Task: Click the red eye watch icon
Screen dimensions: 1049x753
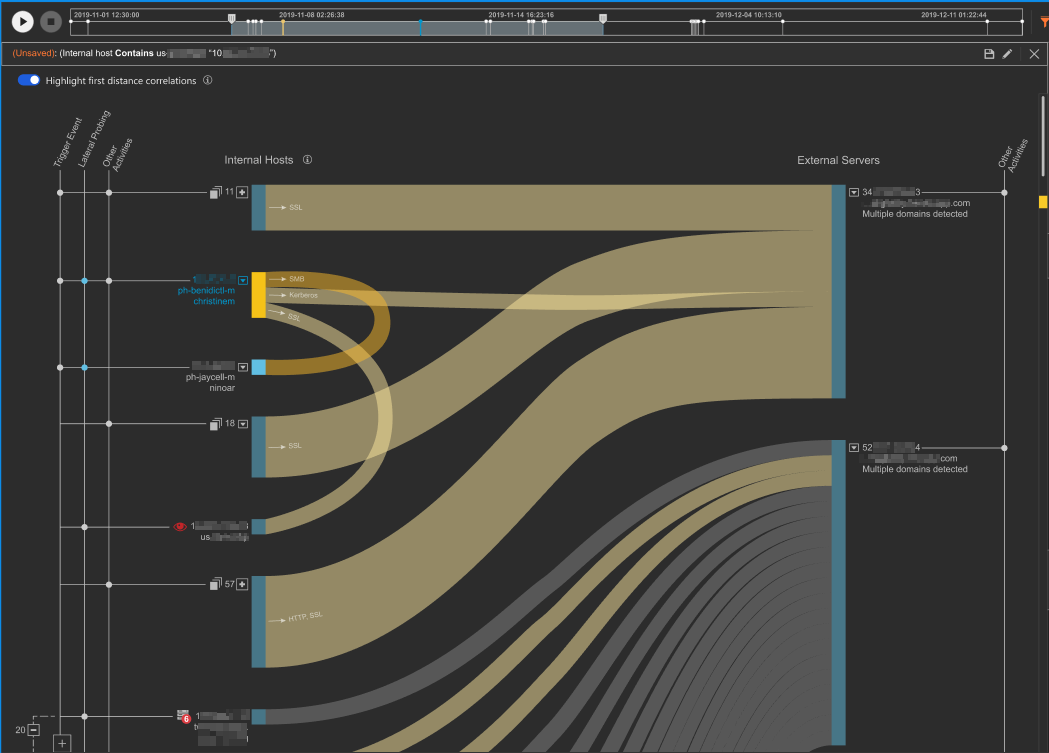Action: tap(180, 527)
